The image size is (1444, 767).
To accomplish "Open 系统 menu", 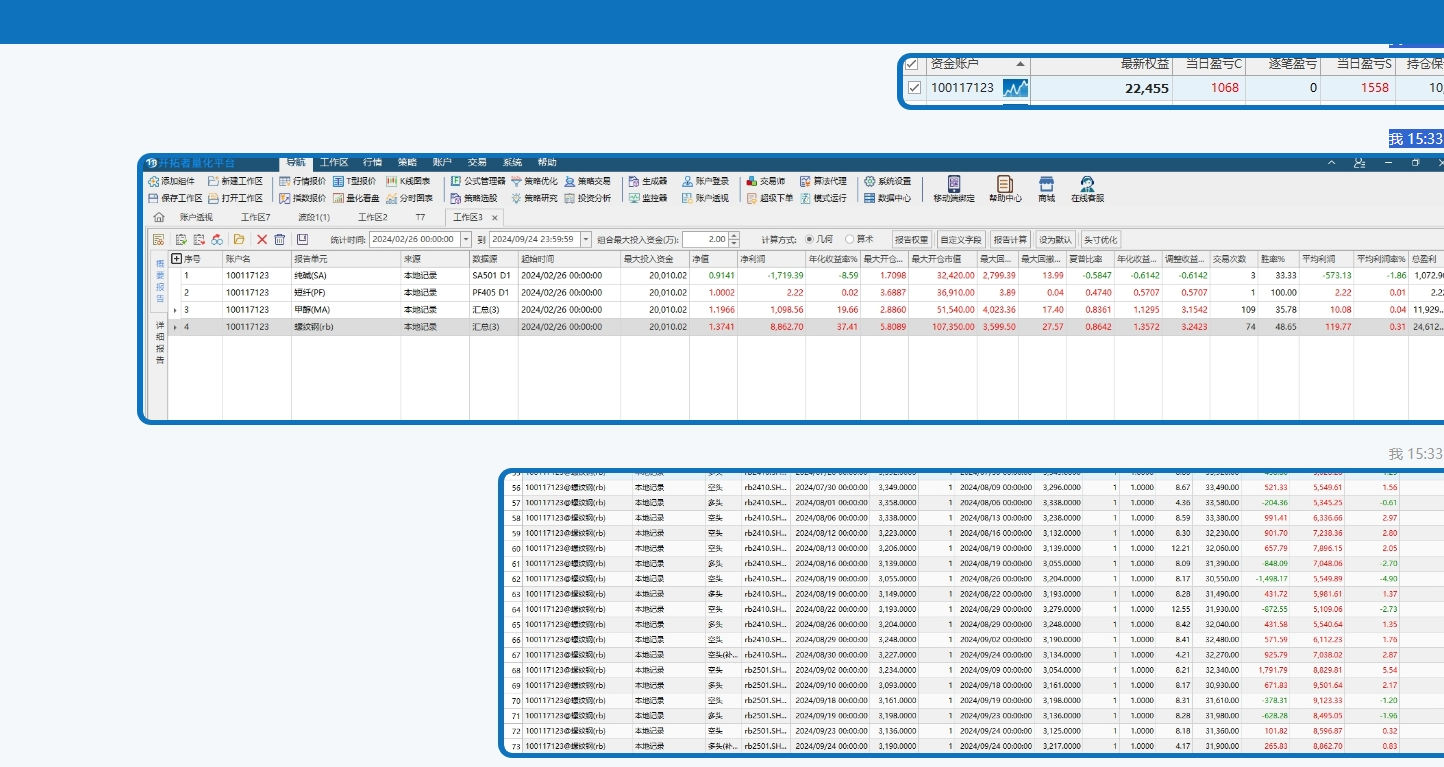I will 512,162.
